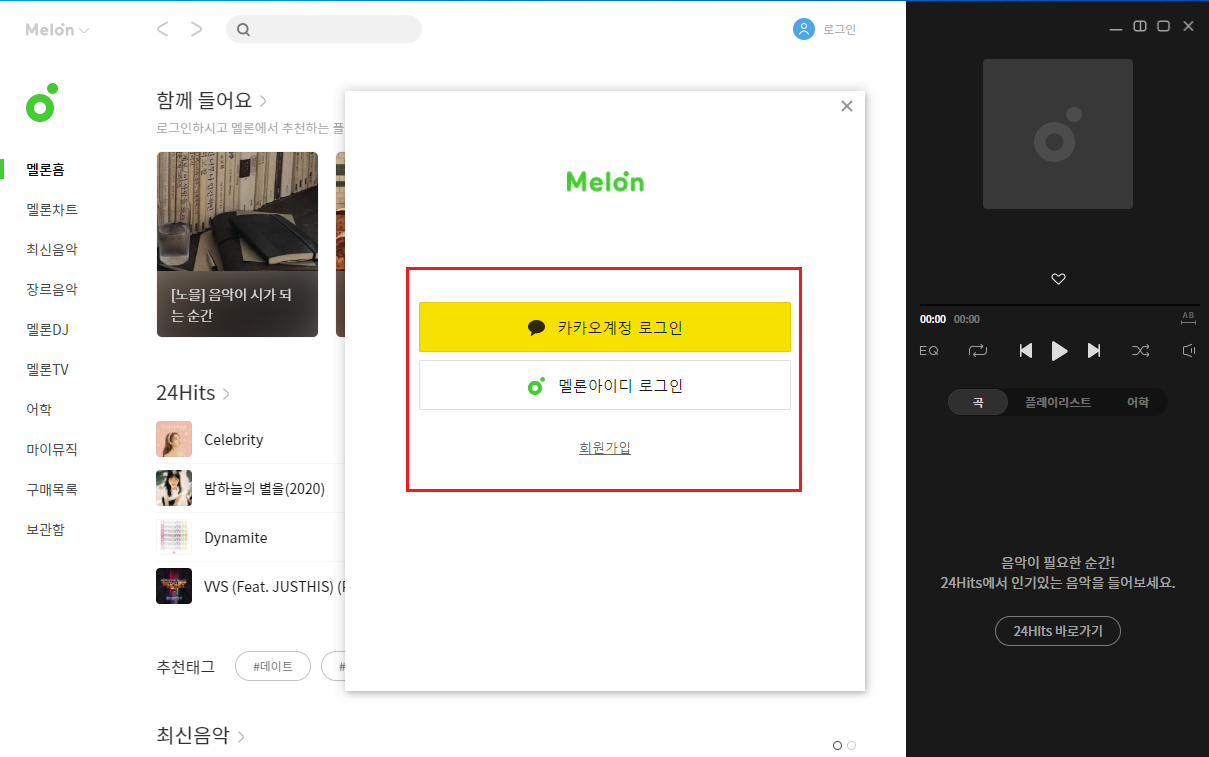Switch player to mini mode icon
The height and width of the screenshot is (757, 1209).
pos(1140,26)
